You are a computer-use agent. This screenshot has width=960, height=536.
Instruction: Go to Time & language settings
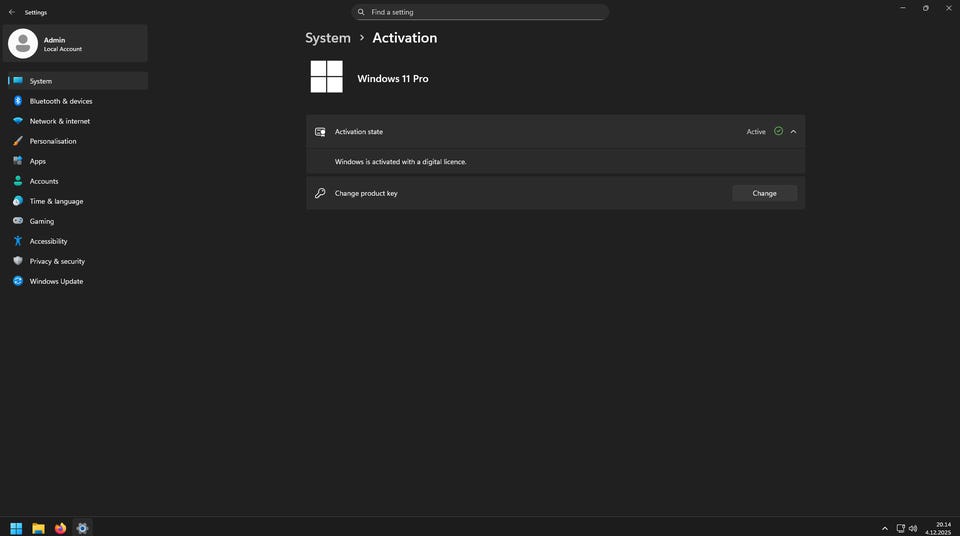point(77,201)
